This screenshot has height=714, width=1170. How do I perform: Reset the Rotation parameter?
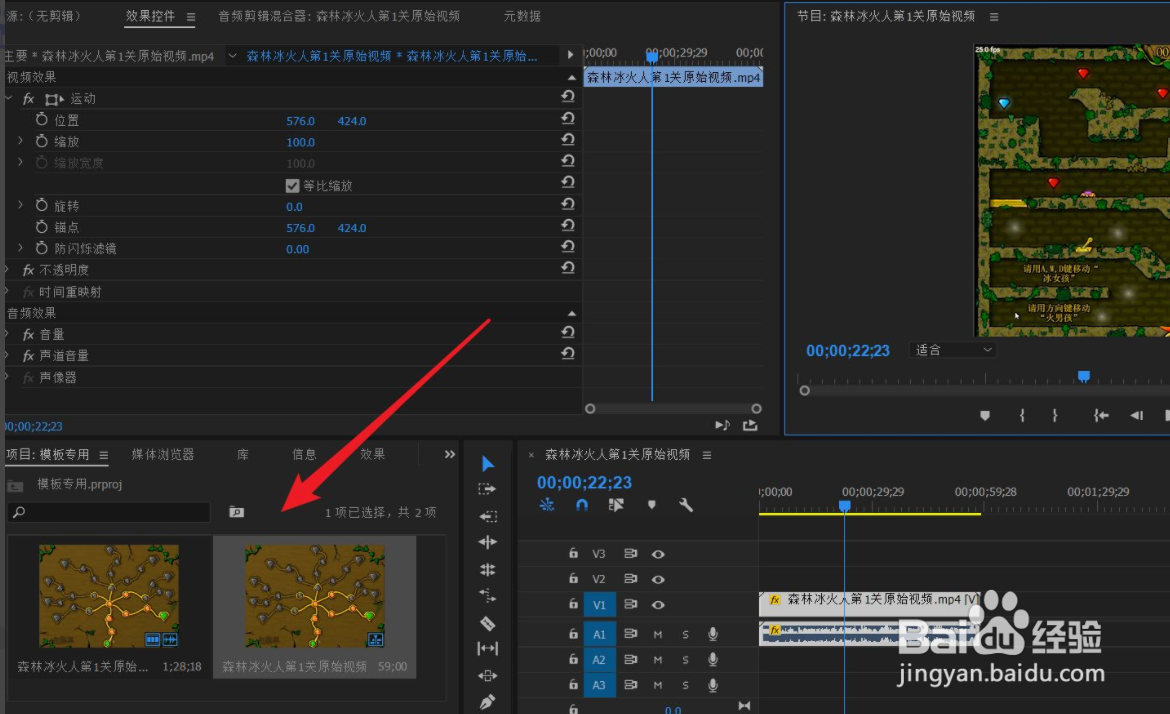pos(568,204)
